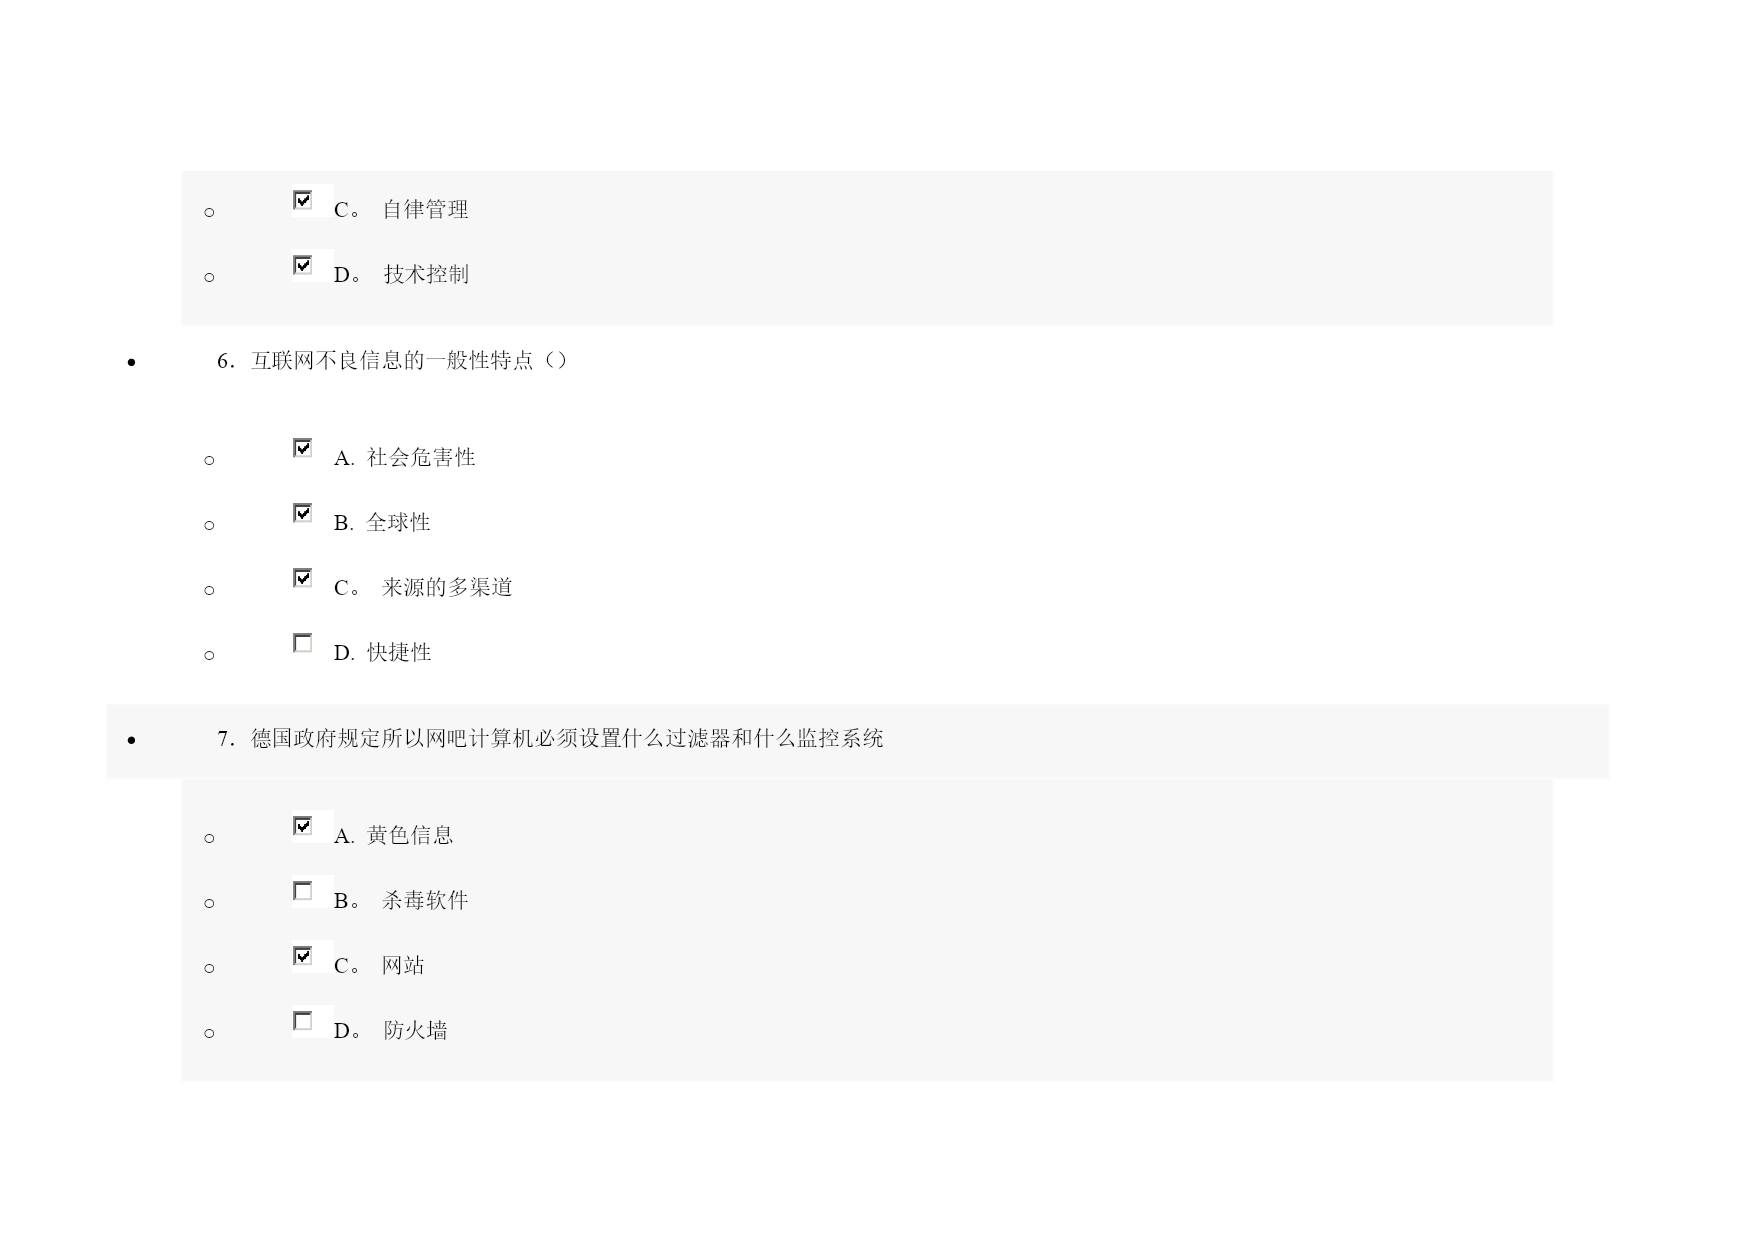
Task: Toggle checkbox B 全球性
Action: point(303,513)
